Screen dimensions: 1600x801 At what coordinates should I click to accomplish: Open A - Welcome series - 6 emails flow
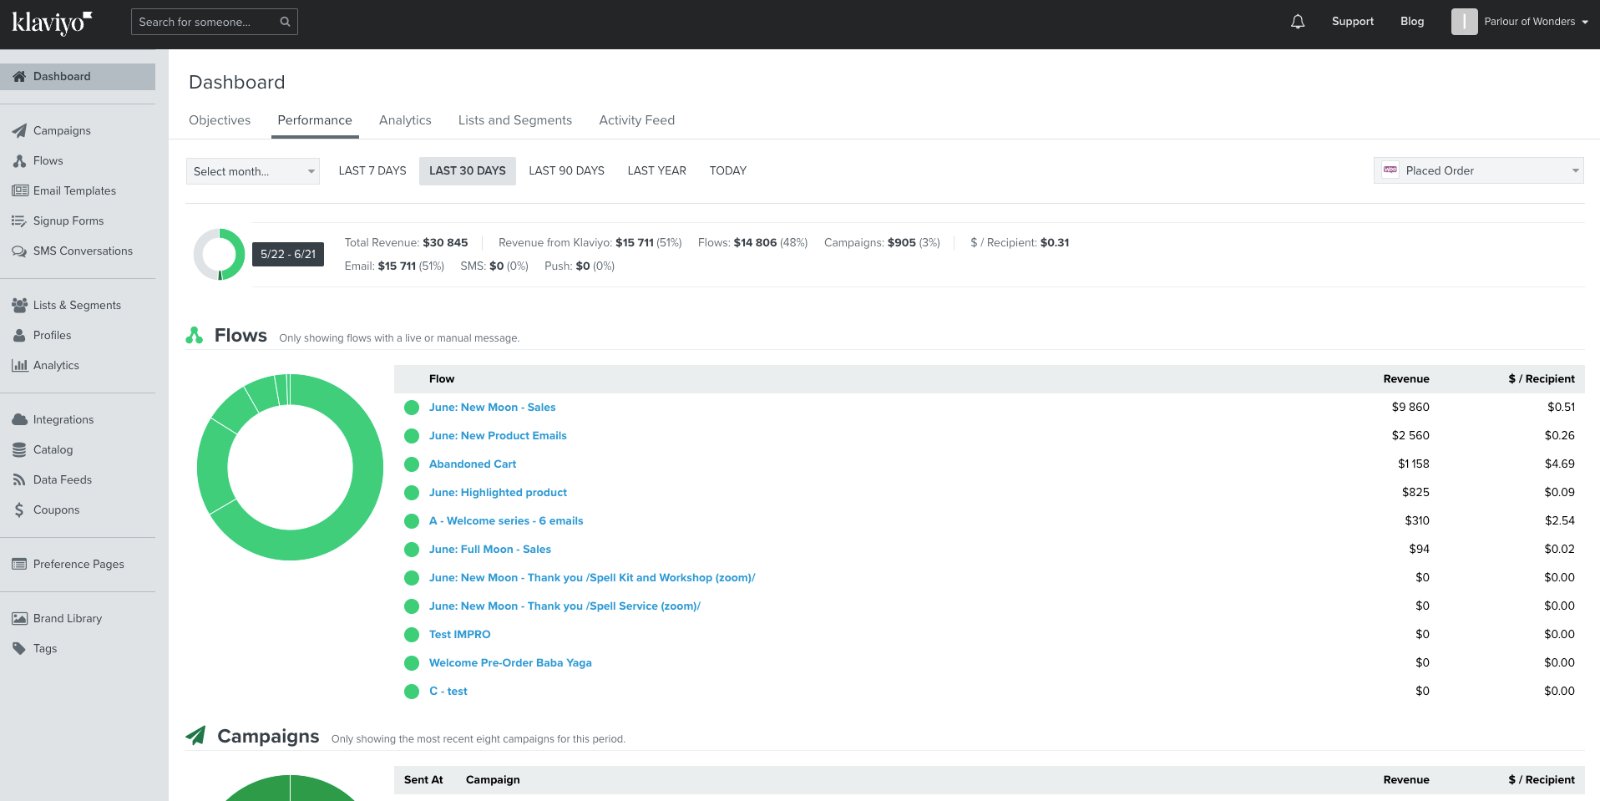click(x=506, y=521)
